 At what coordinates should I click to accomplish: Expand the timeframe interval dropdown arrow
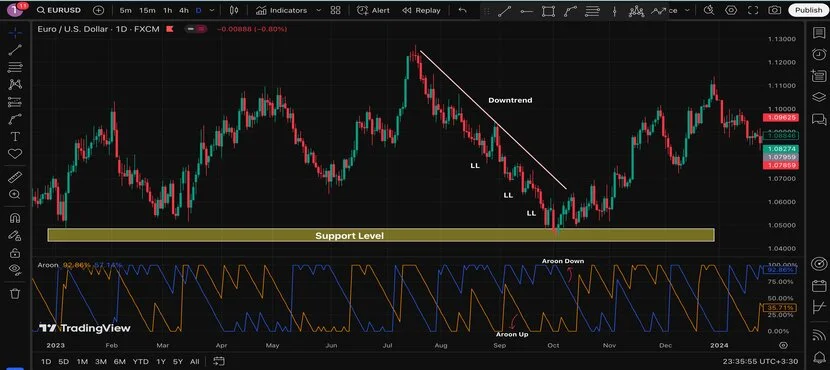pyautogui.click(x=212, y=10)
